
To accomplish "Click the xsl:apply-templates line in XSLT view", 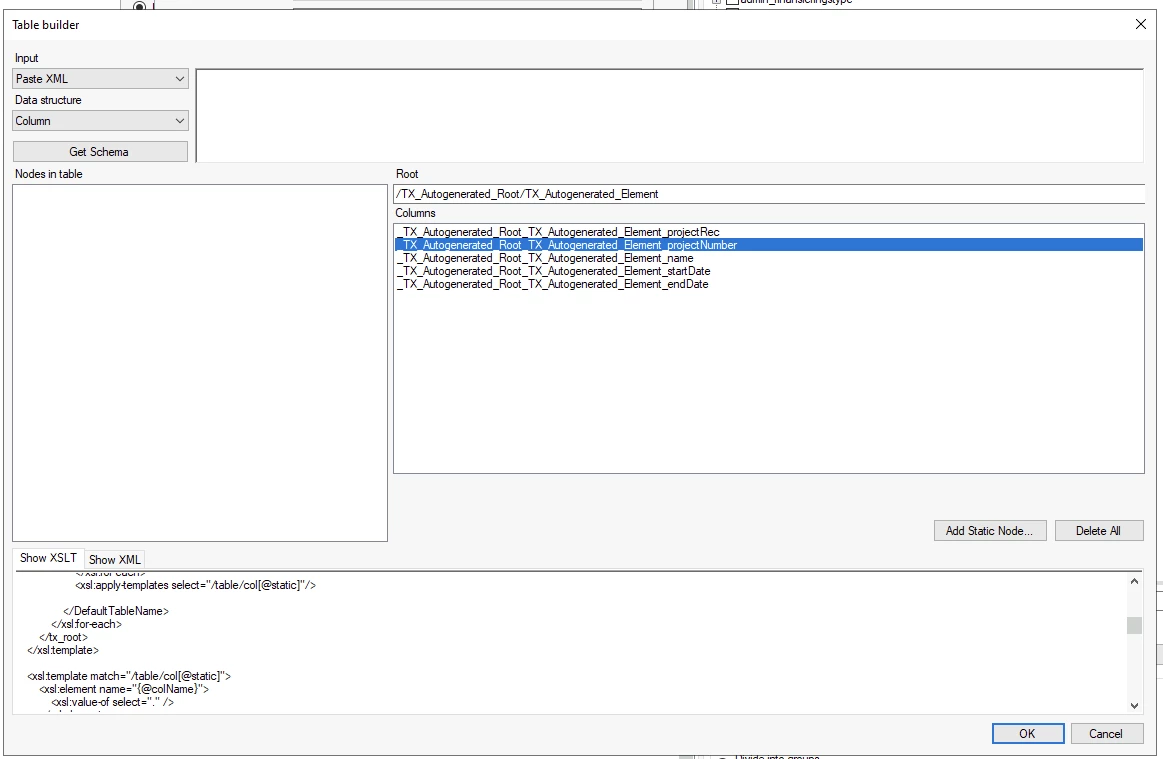I will [x=196, y=585].
